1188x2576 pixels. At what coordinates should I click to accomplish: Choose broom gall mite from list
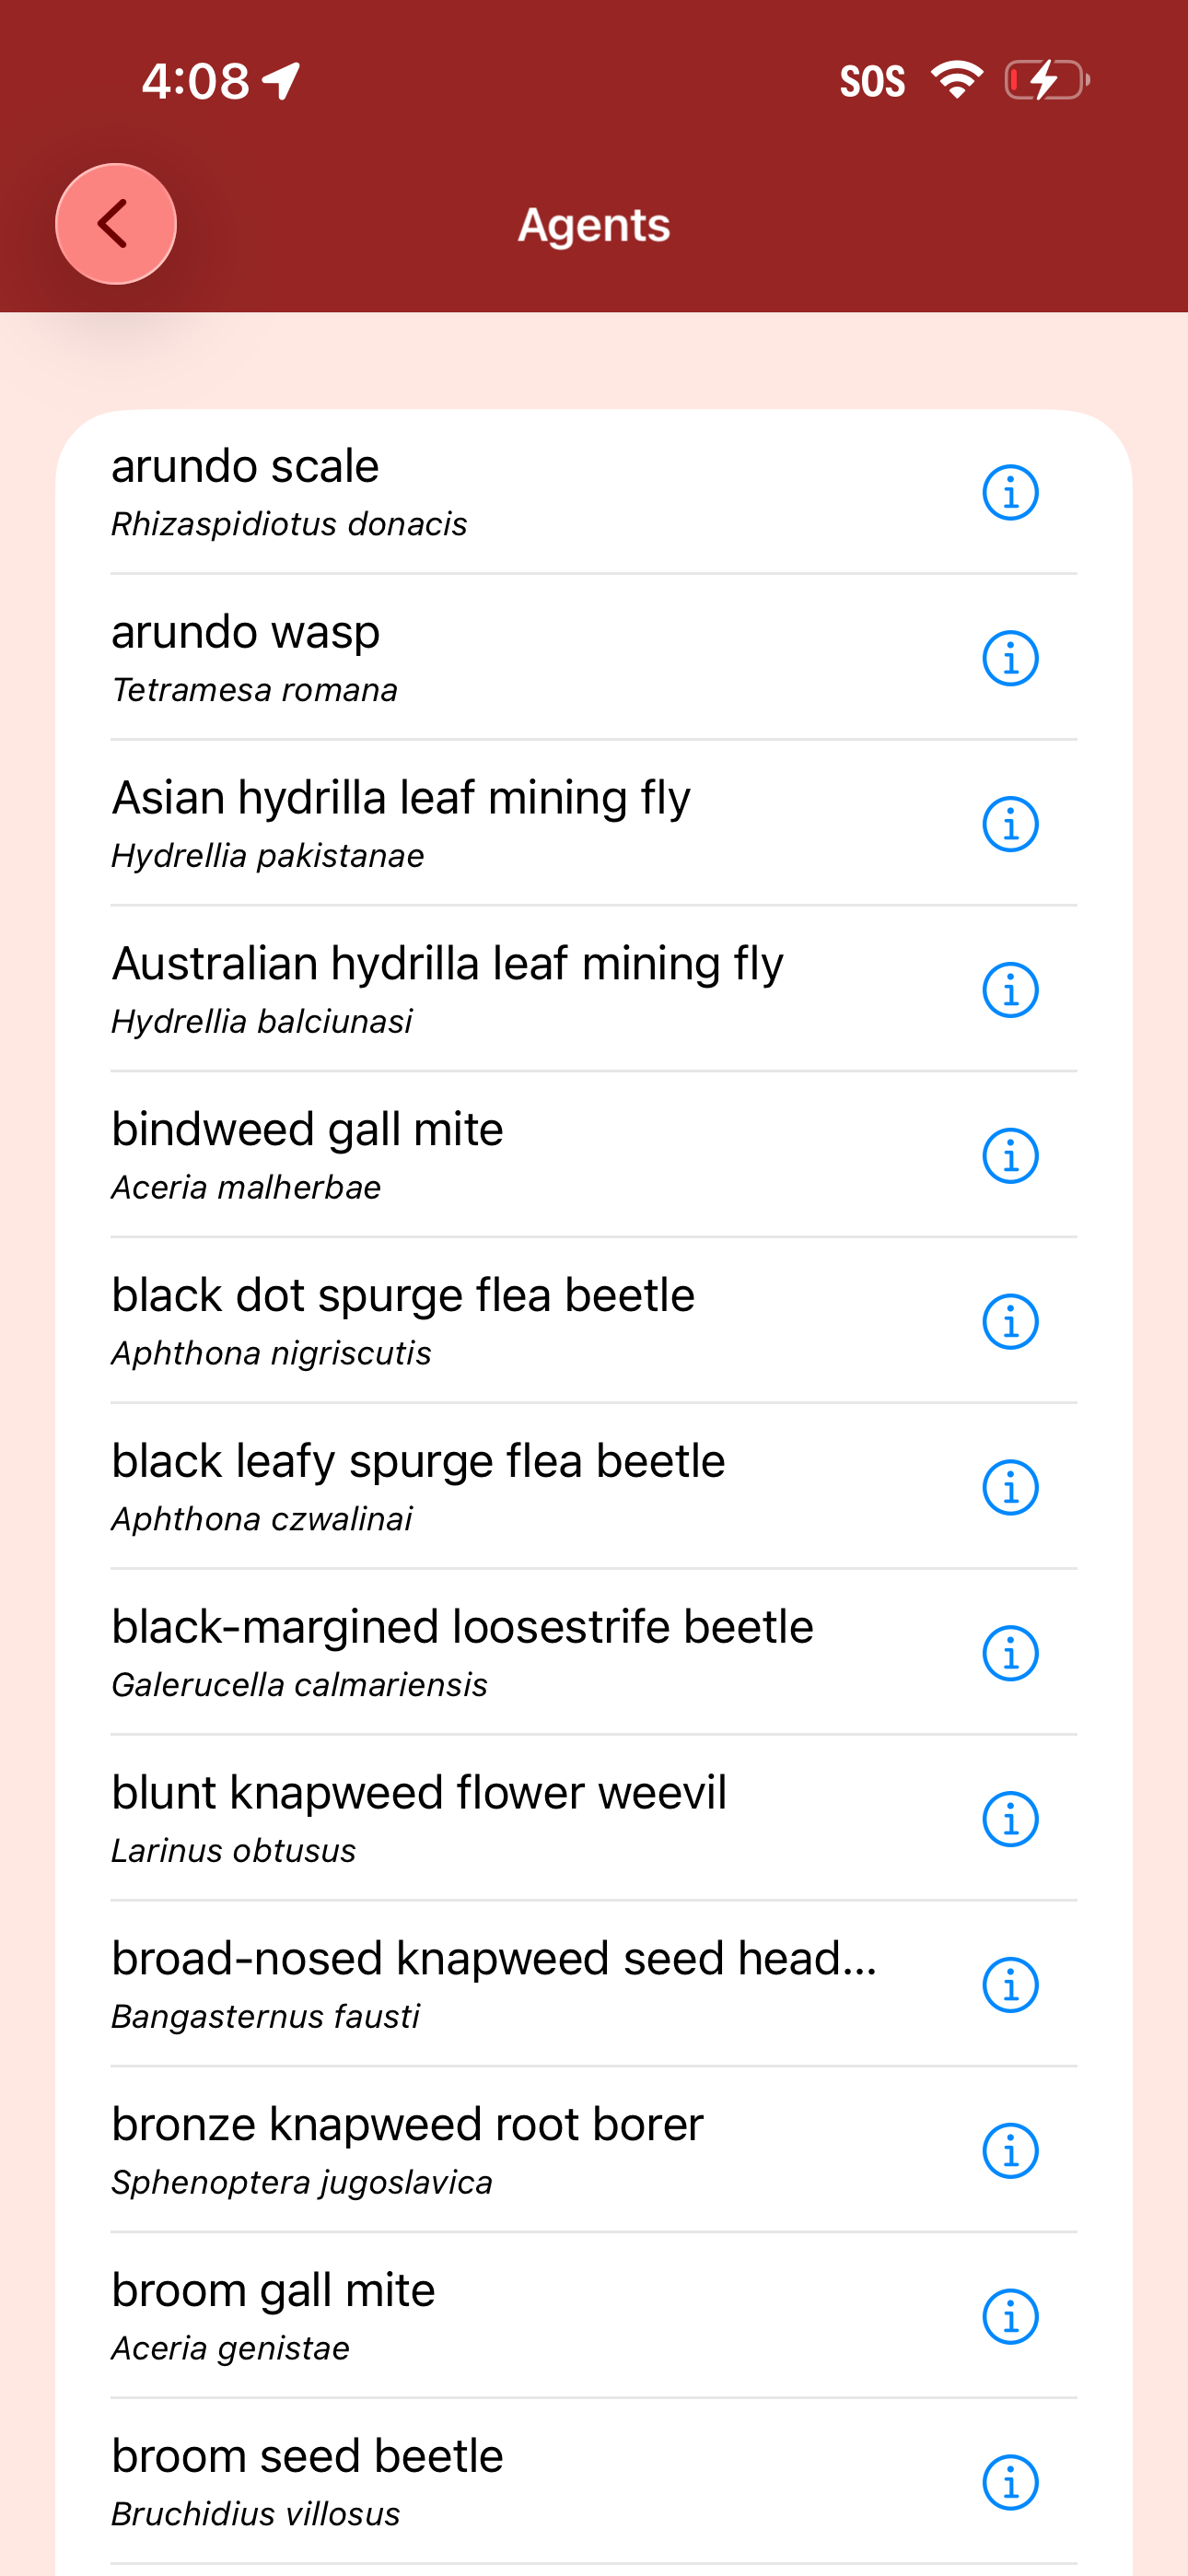594,2316
